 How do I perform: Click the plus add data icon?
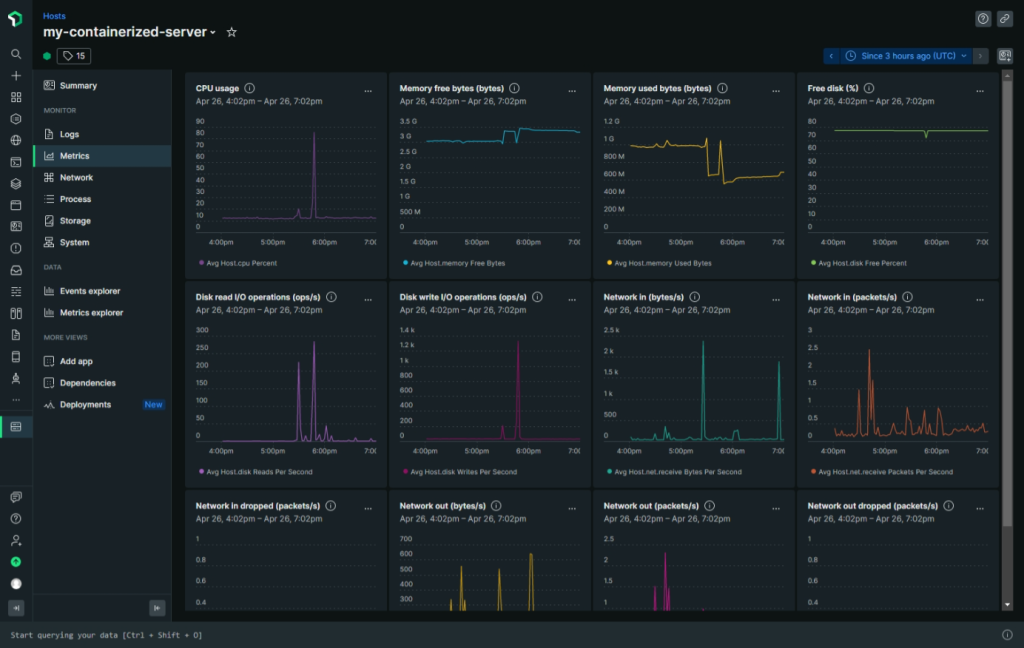coord(16,76)
